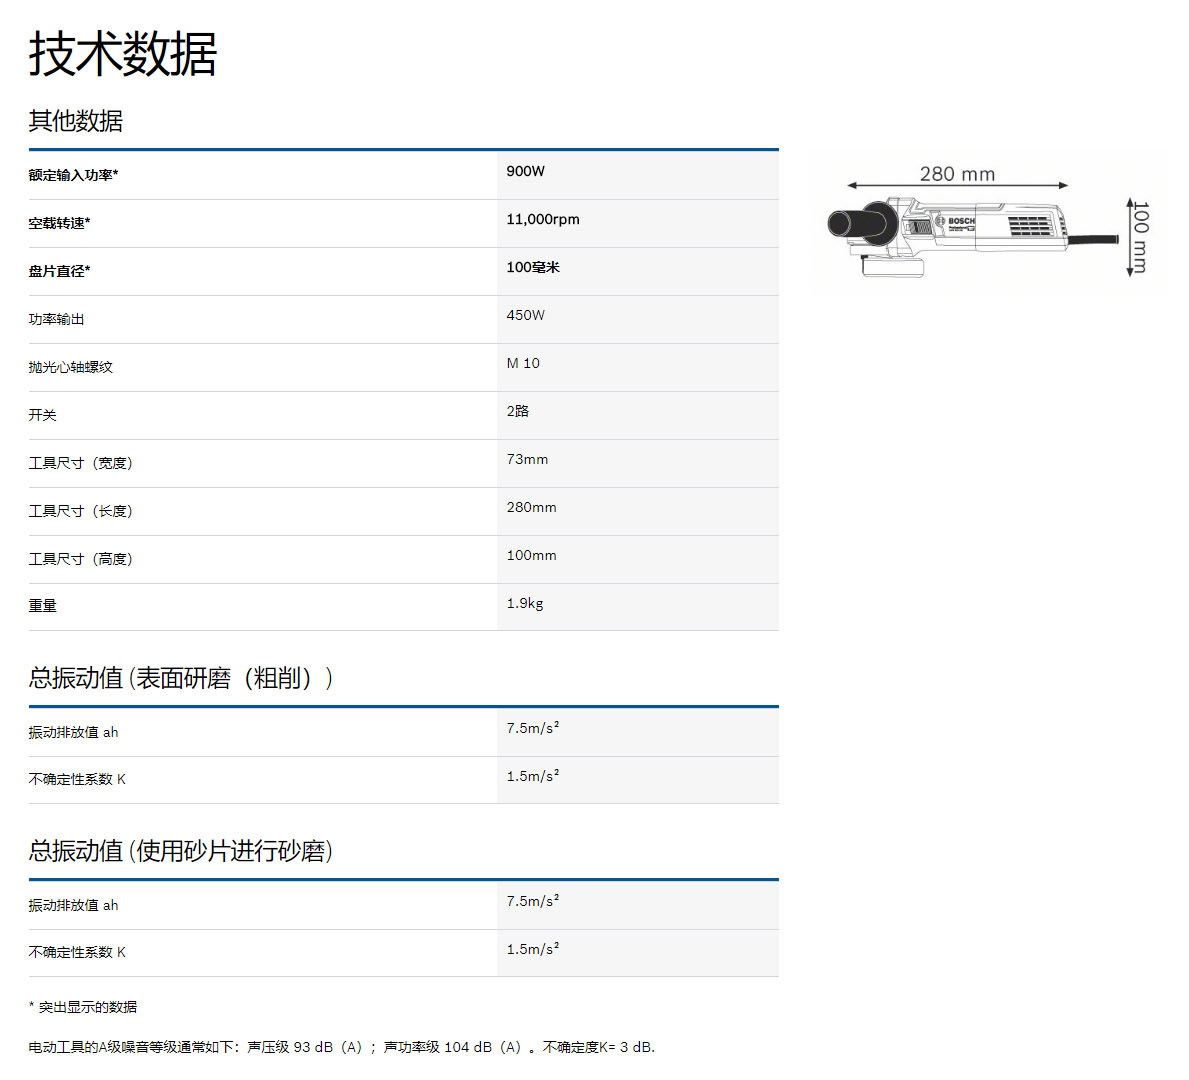Click 不确定性系数 K label in sanding section
This screenshot has height=1080, width=1189.
pos(77,952)
